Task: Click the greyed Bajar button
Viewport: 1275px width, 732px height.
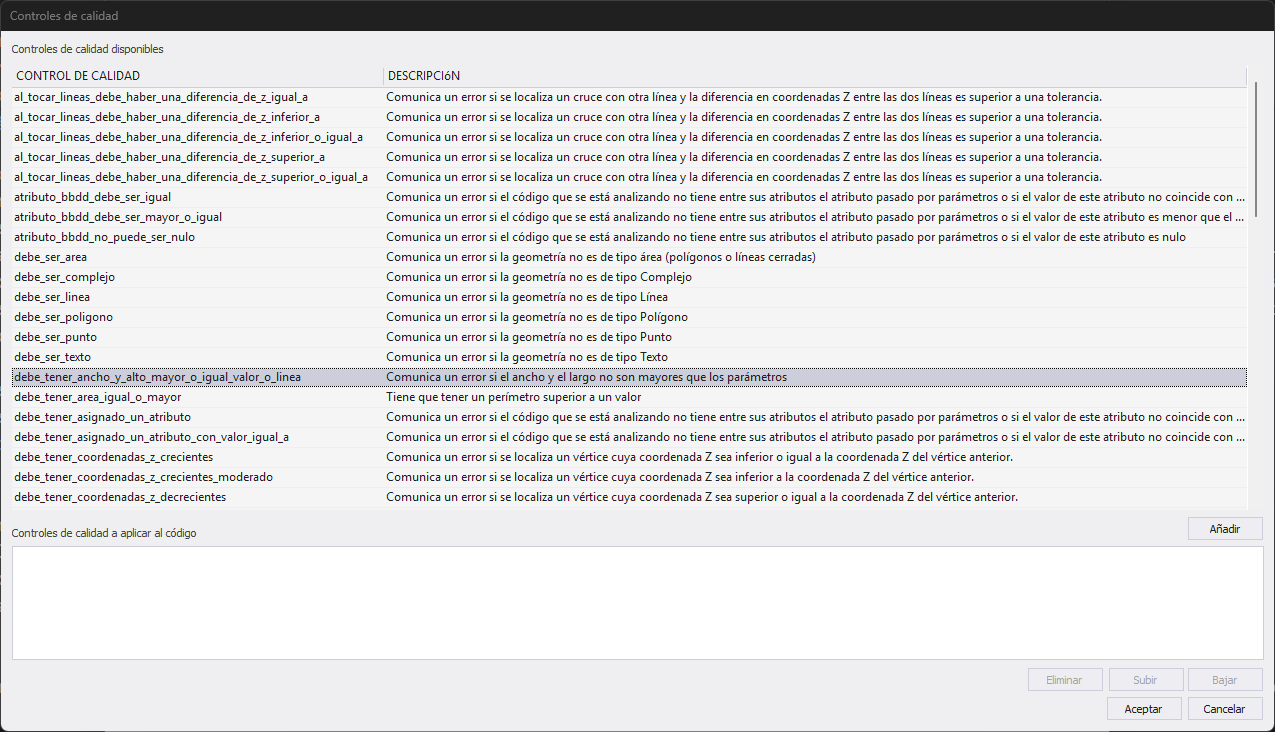Action: click(1225, 680)
